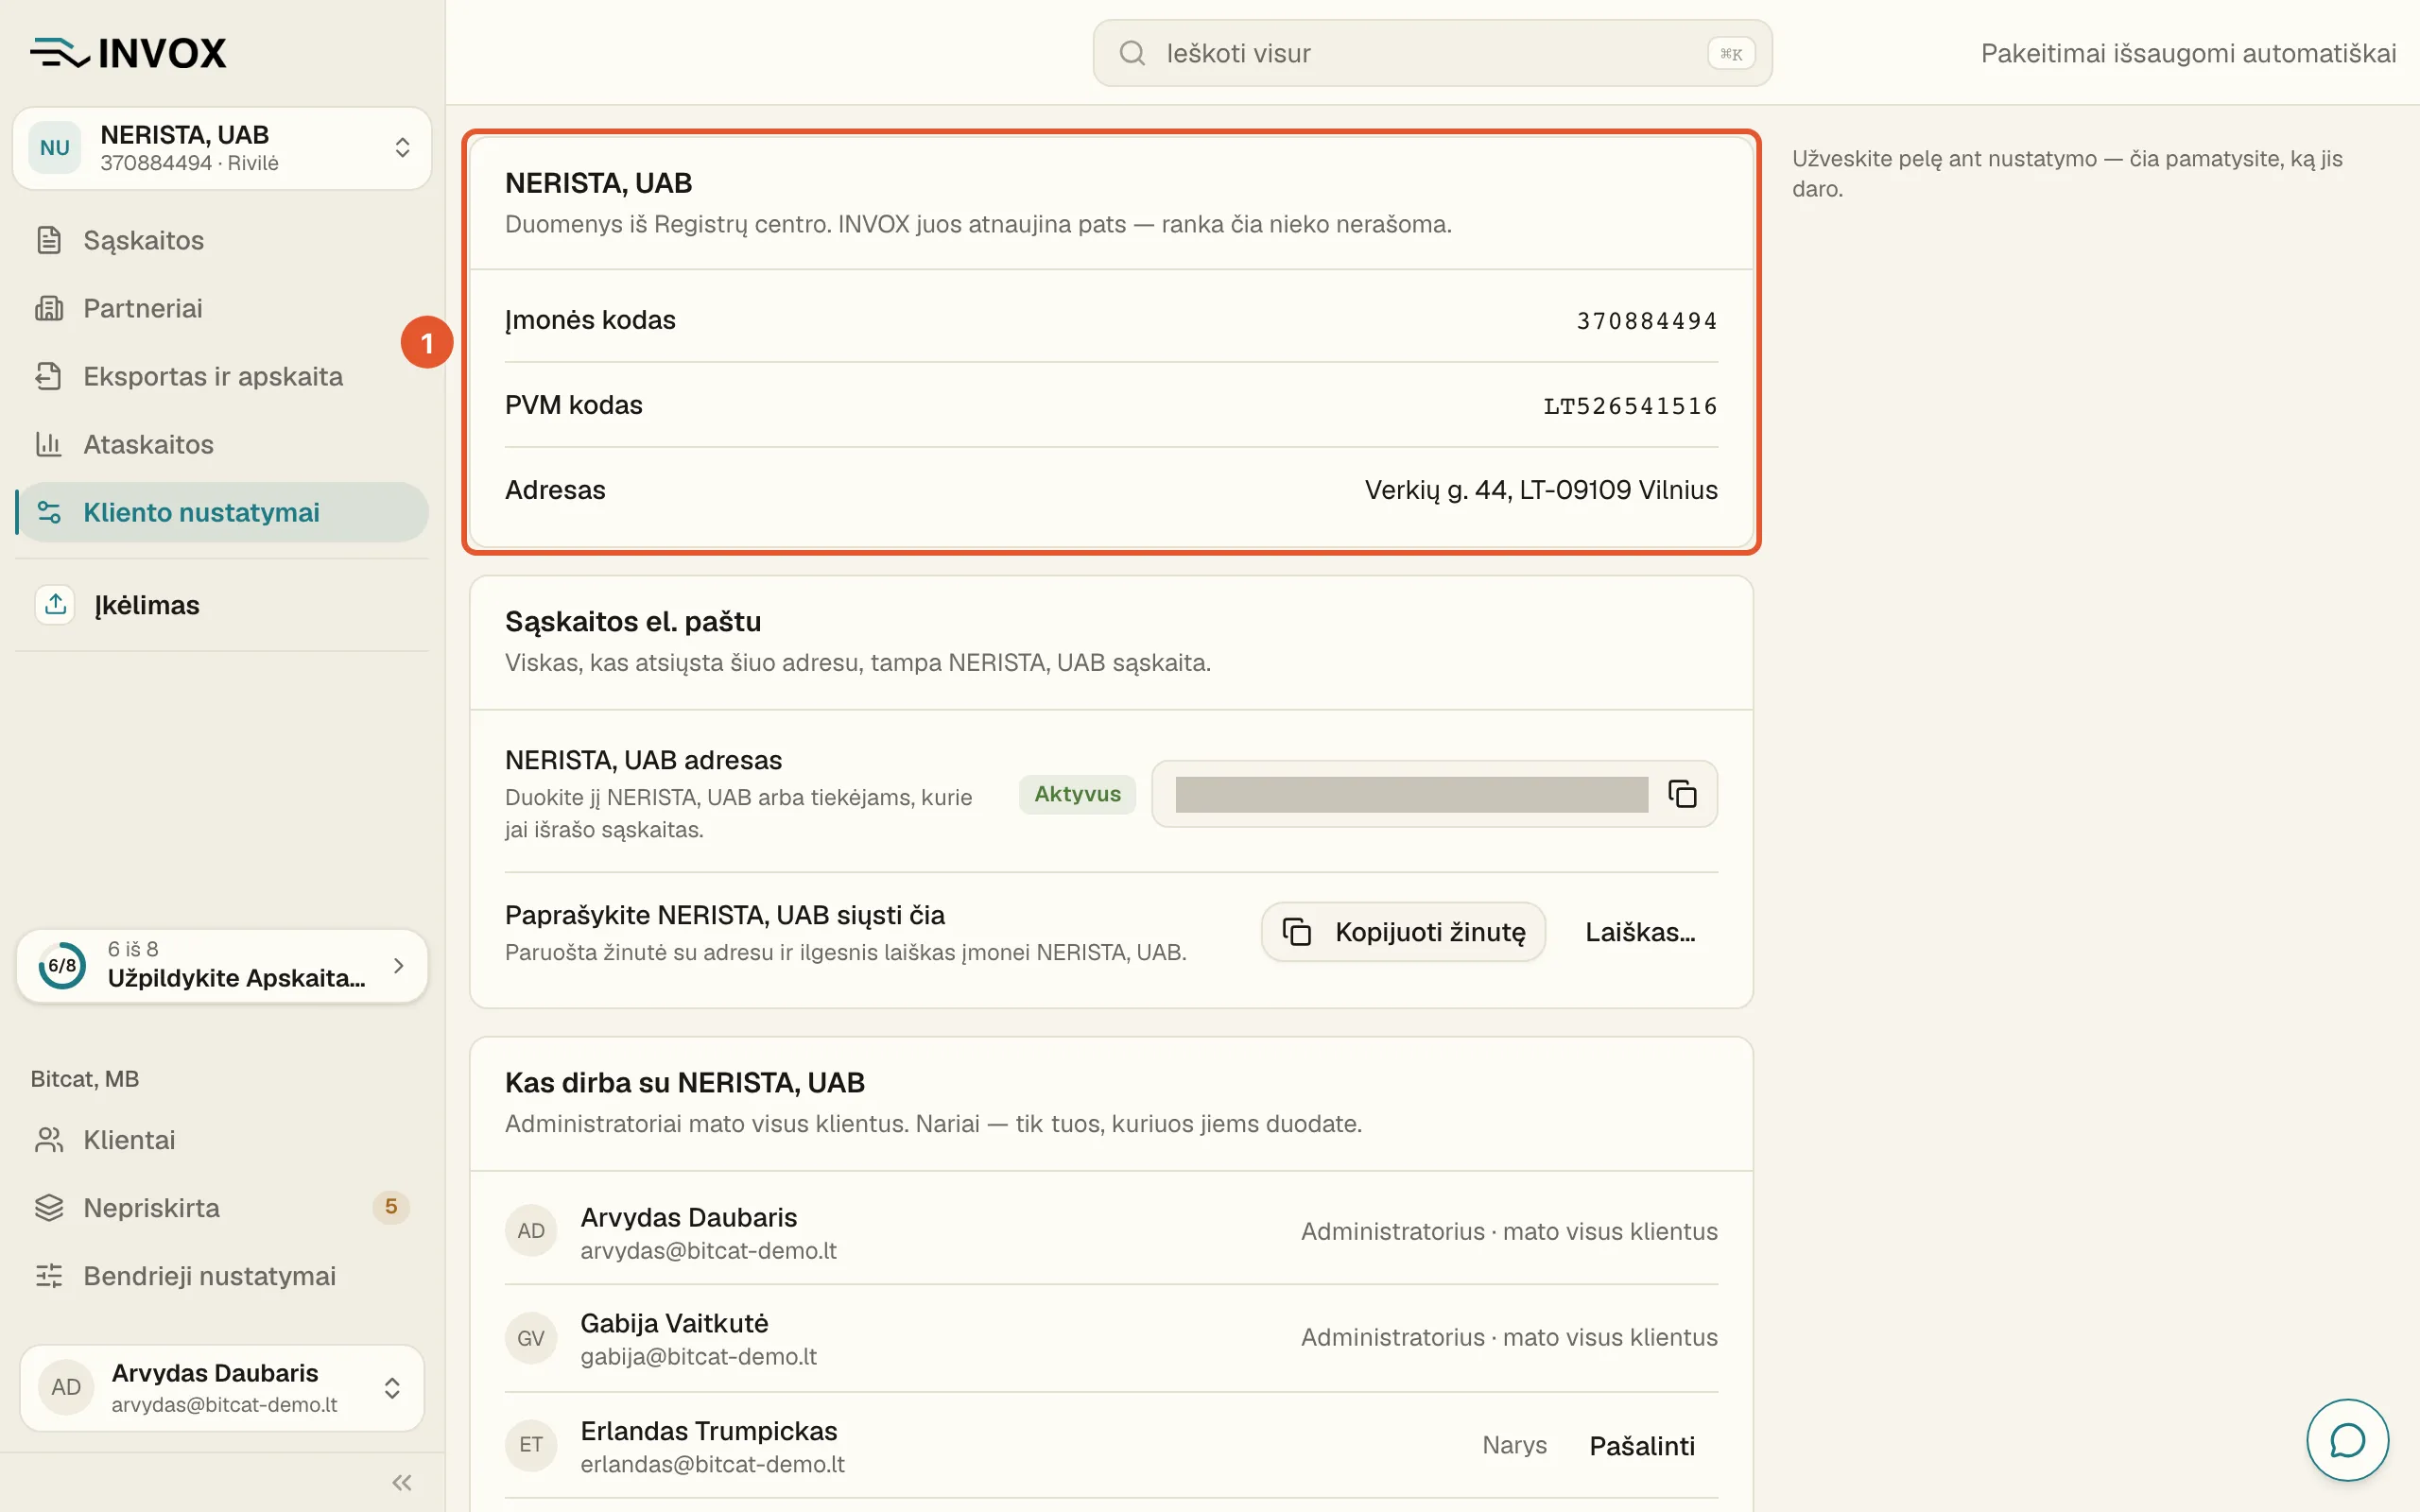Click the INVOX logo

point(129,53)
